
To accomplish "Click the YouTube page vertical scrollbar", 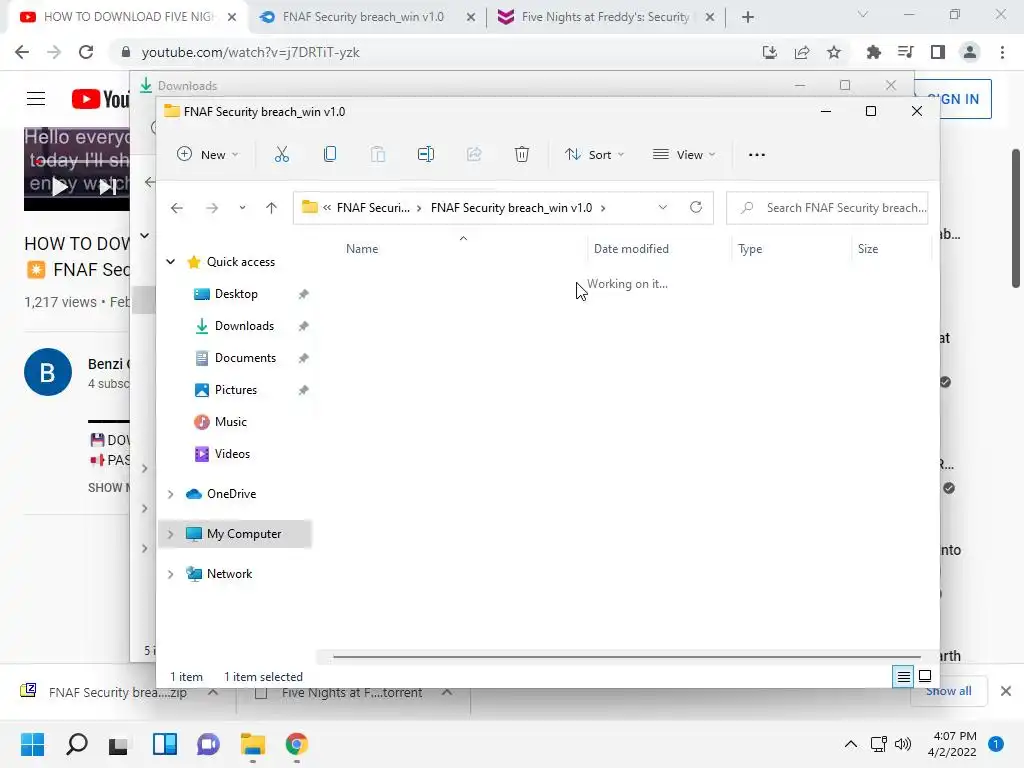I will (x=1016, y=218).
